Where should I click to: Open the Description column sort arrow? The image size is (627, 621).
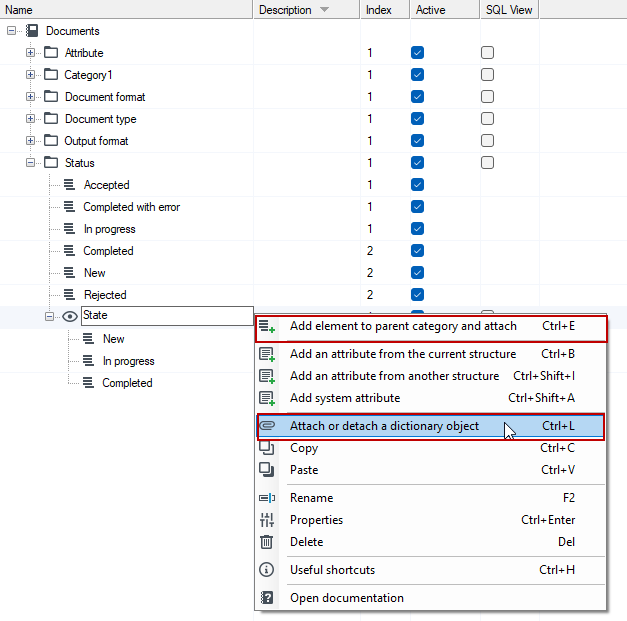pos(324,10)
